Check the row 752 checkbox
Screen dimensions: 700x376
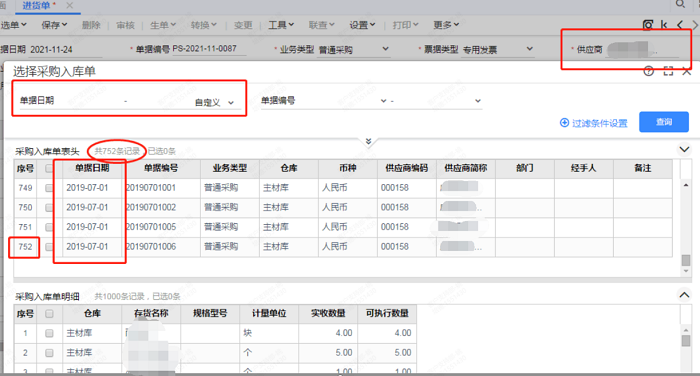(49, 247)
